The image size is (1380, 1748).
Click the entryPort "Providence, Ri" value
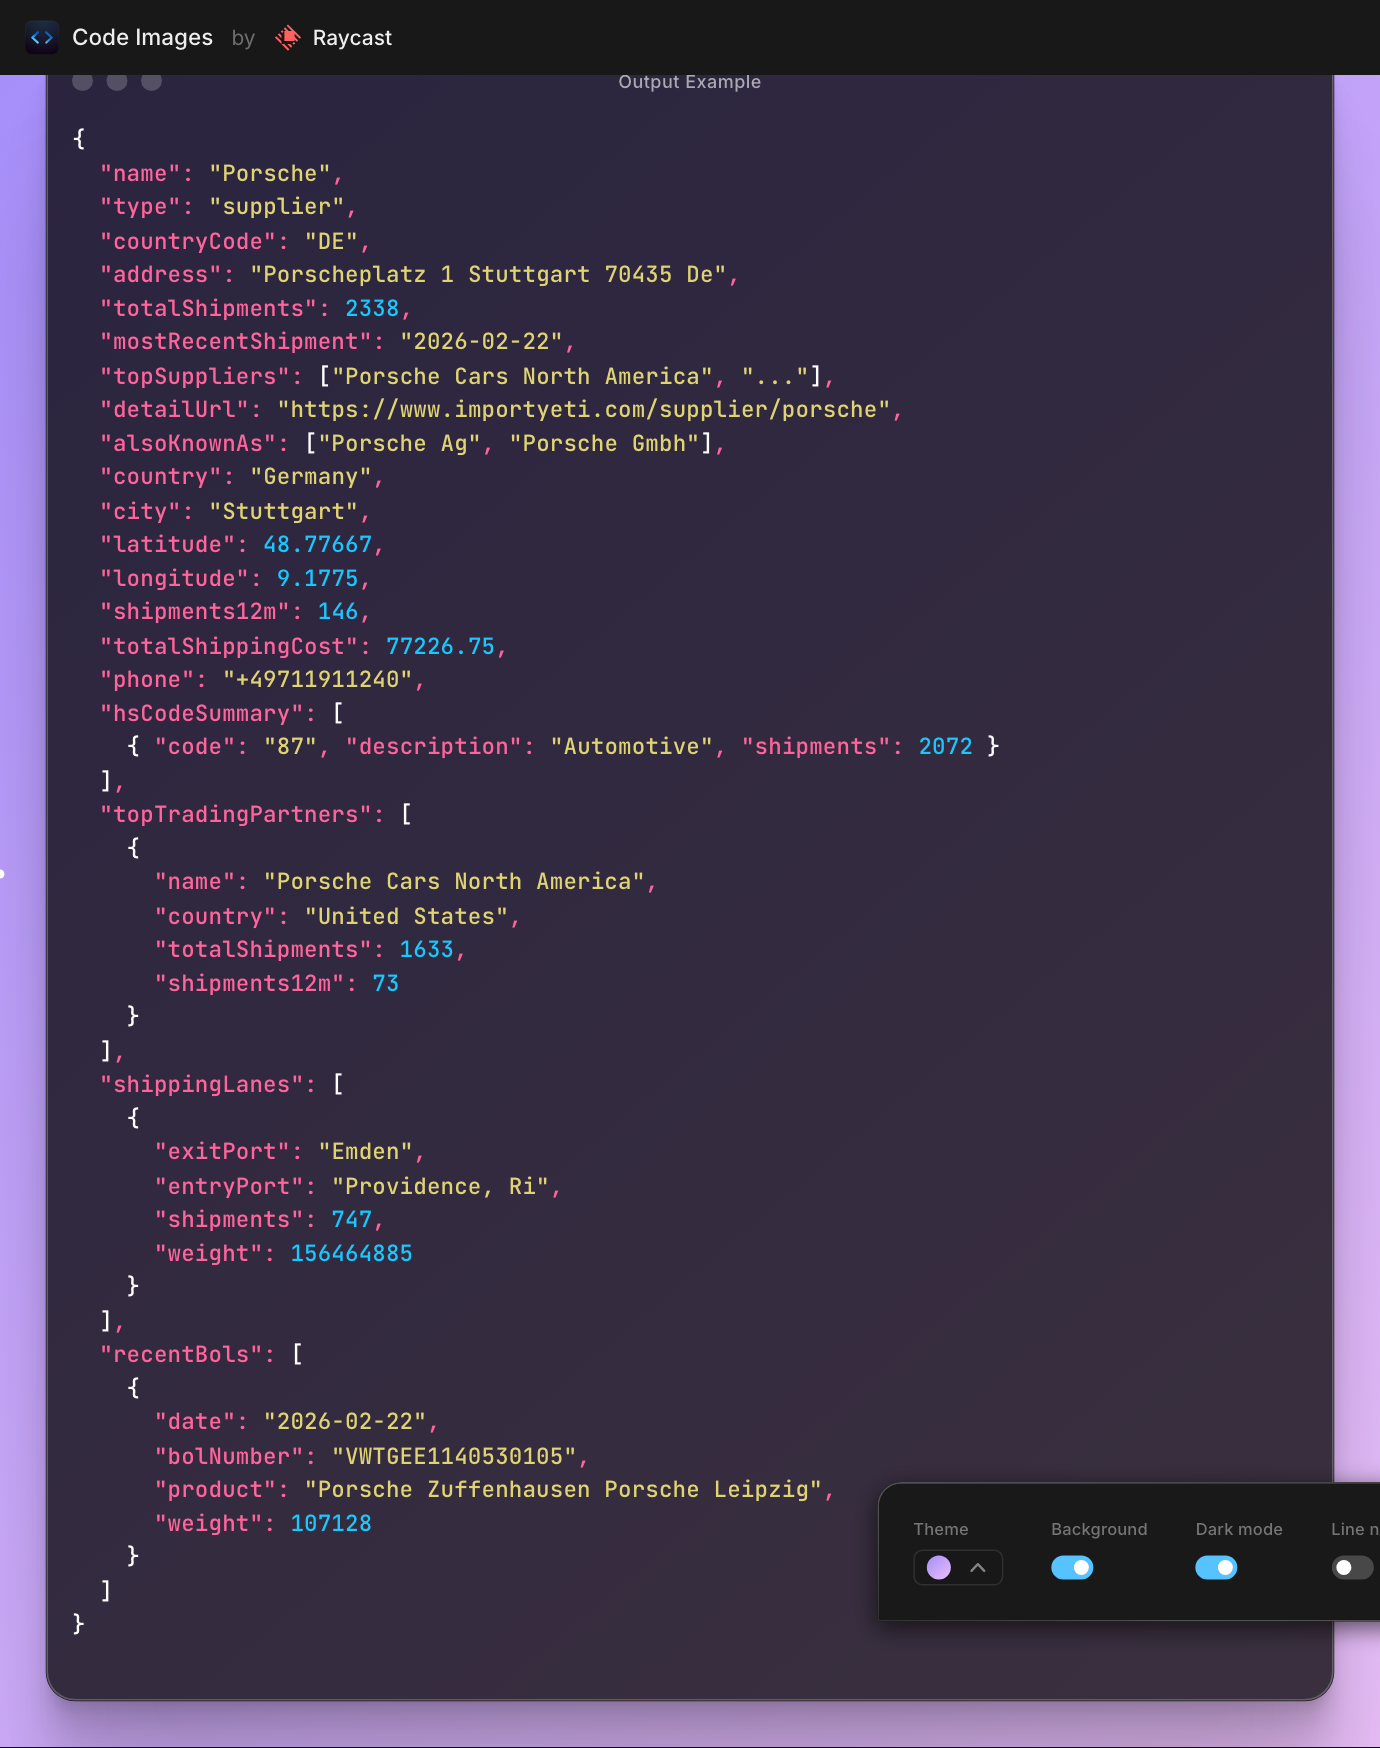pyautogui.click(x=440, y=1187)
